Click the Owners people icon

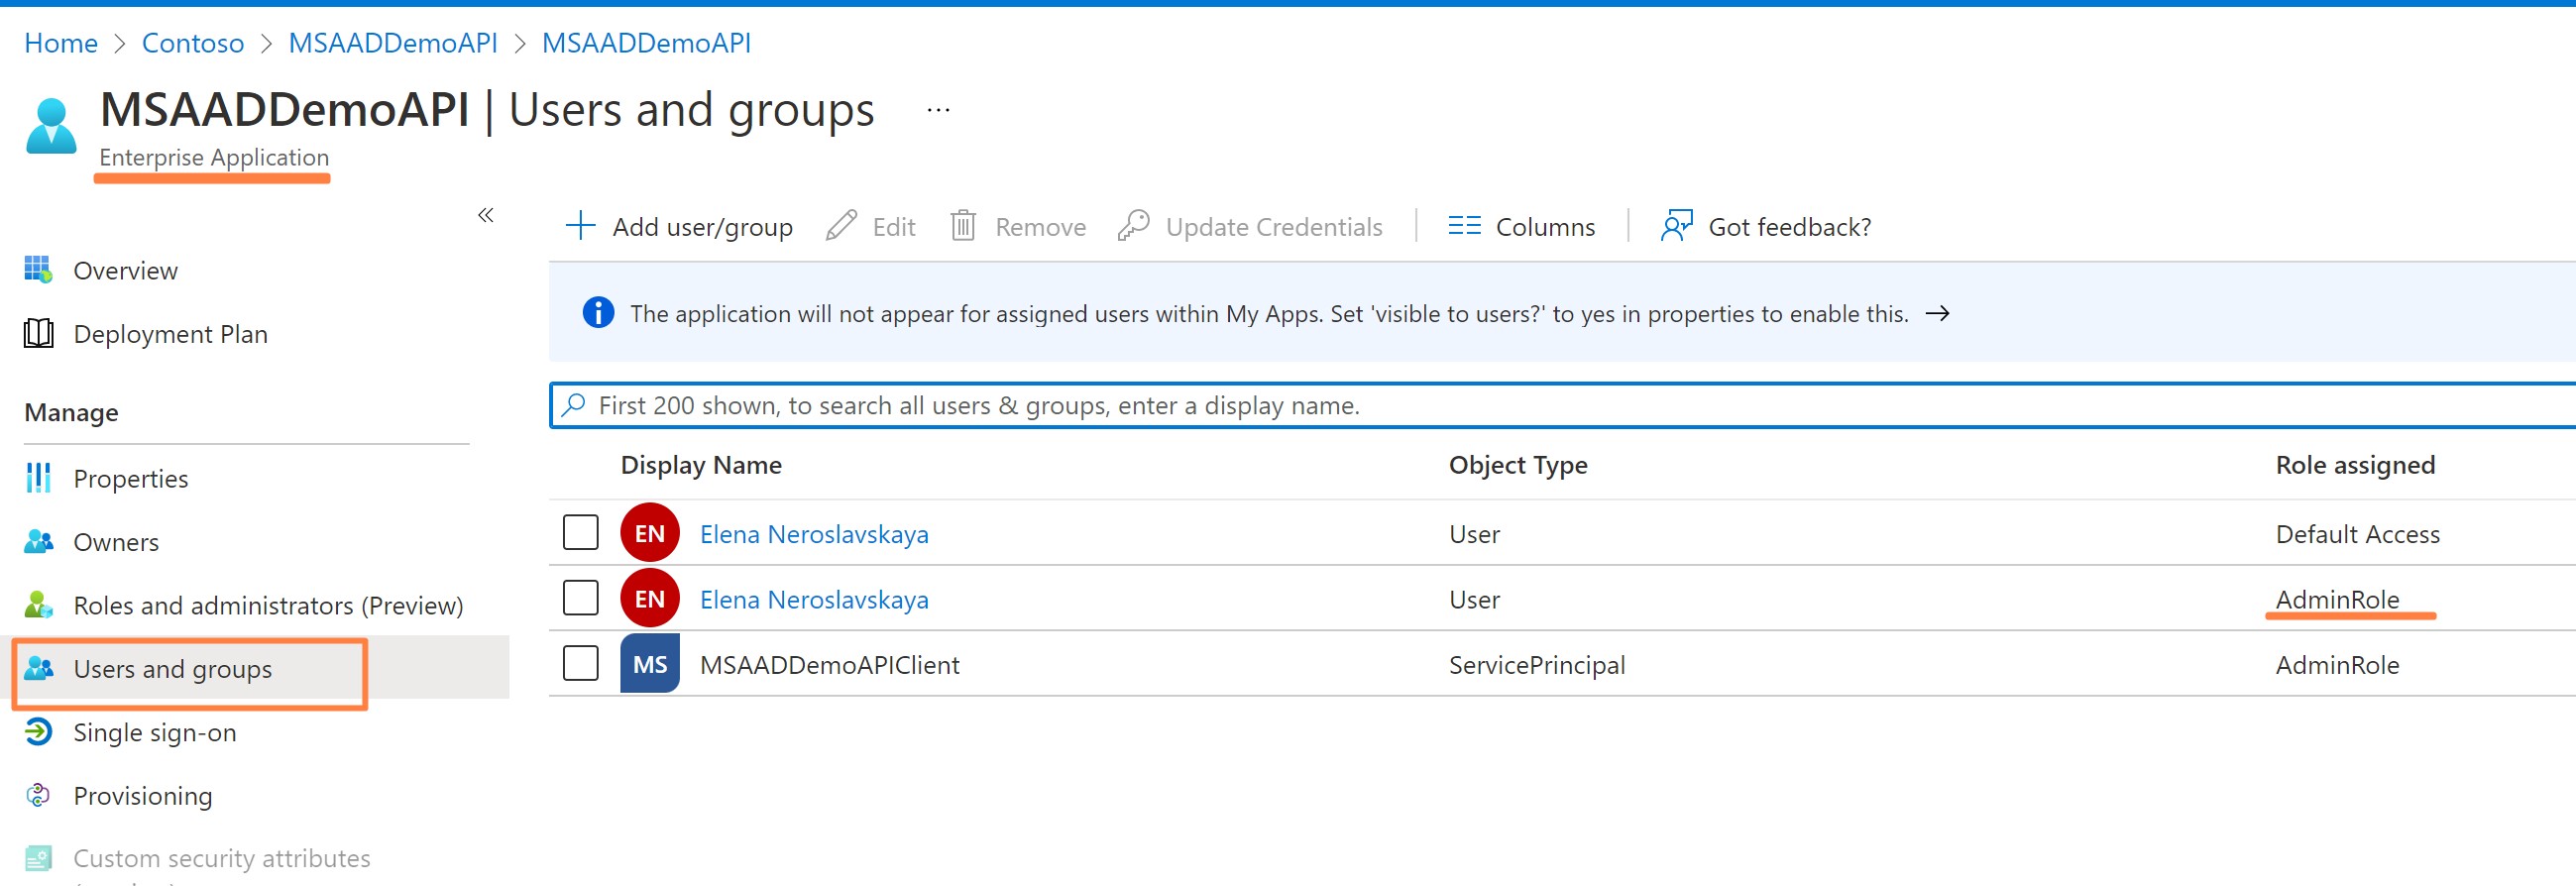click(38, 542)
